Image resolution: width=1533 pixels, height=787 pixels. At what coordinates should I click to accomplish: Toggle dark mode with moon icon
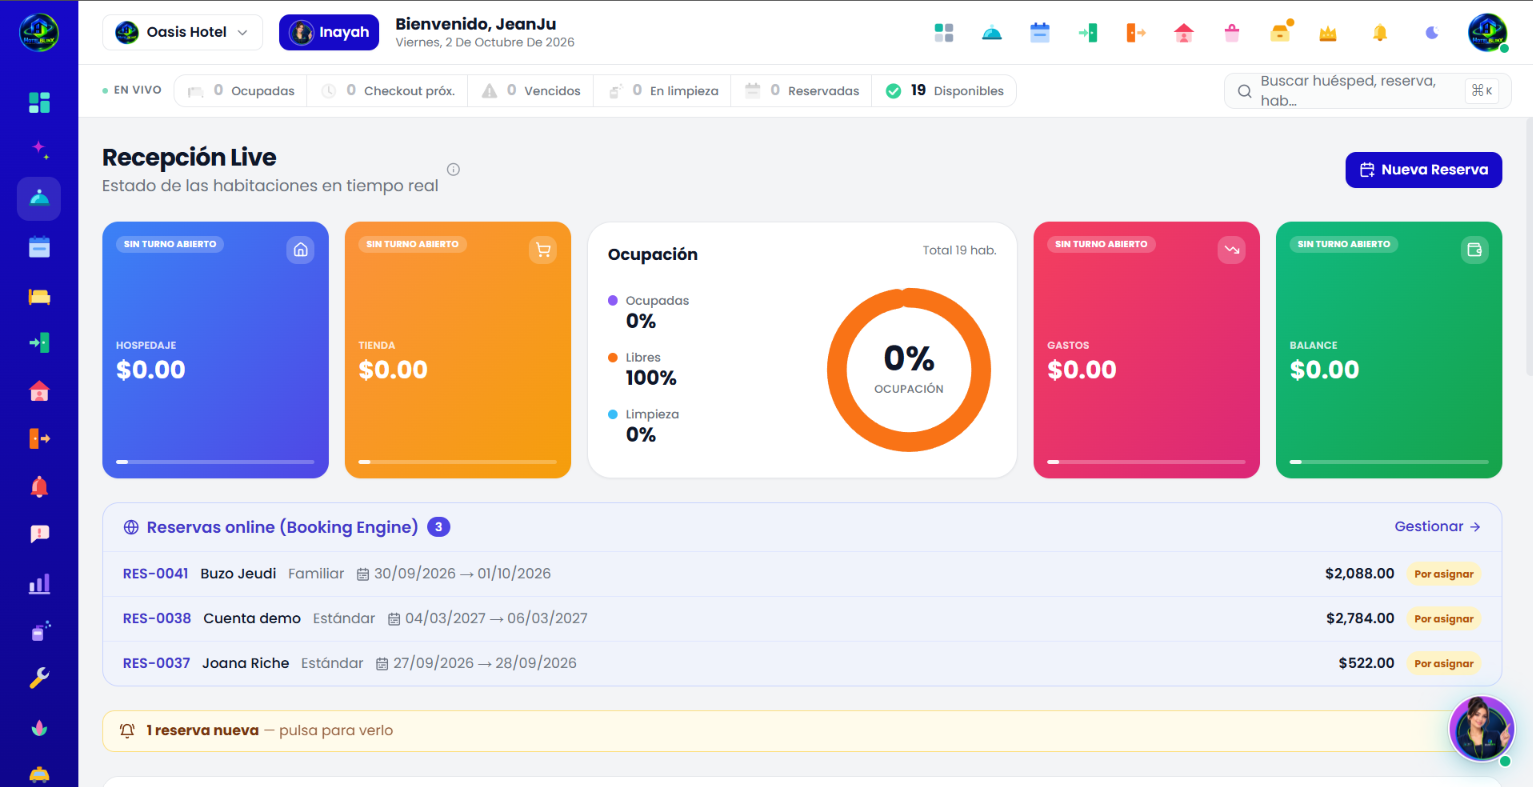coord(1432,33)
